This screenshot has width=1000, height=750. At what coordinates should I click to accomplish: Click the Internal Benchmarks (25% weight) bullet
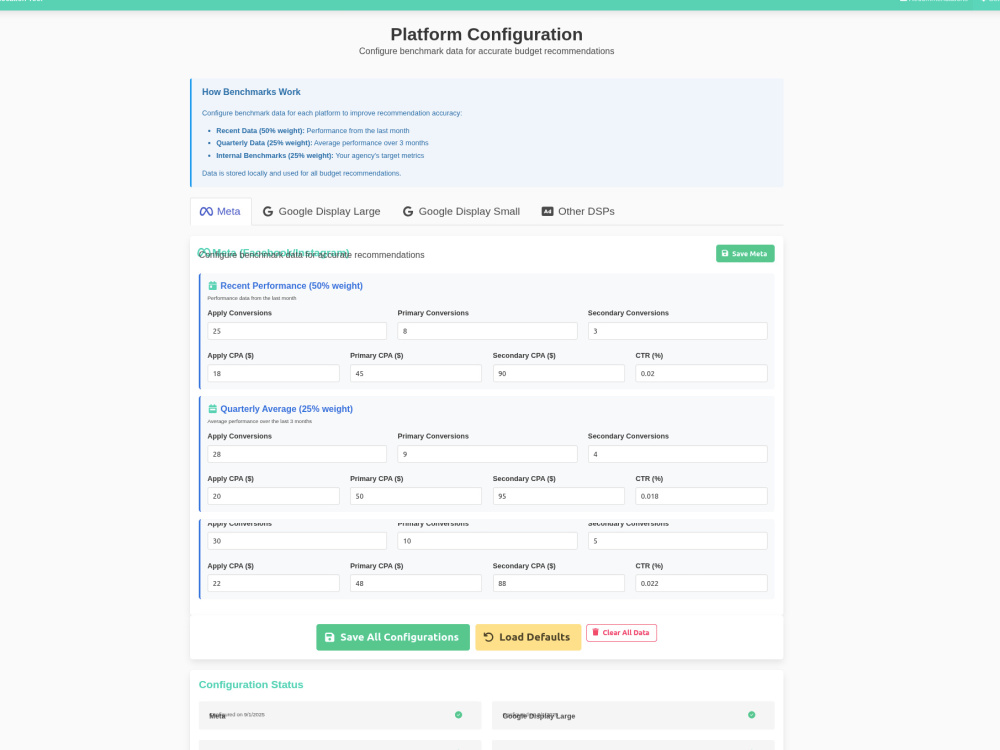(320, 156)
